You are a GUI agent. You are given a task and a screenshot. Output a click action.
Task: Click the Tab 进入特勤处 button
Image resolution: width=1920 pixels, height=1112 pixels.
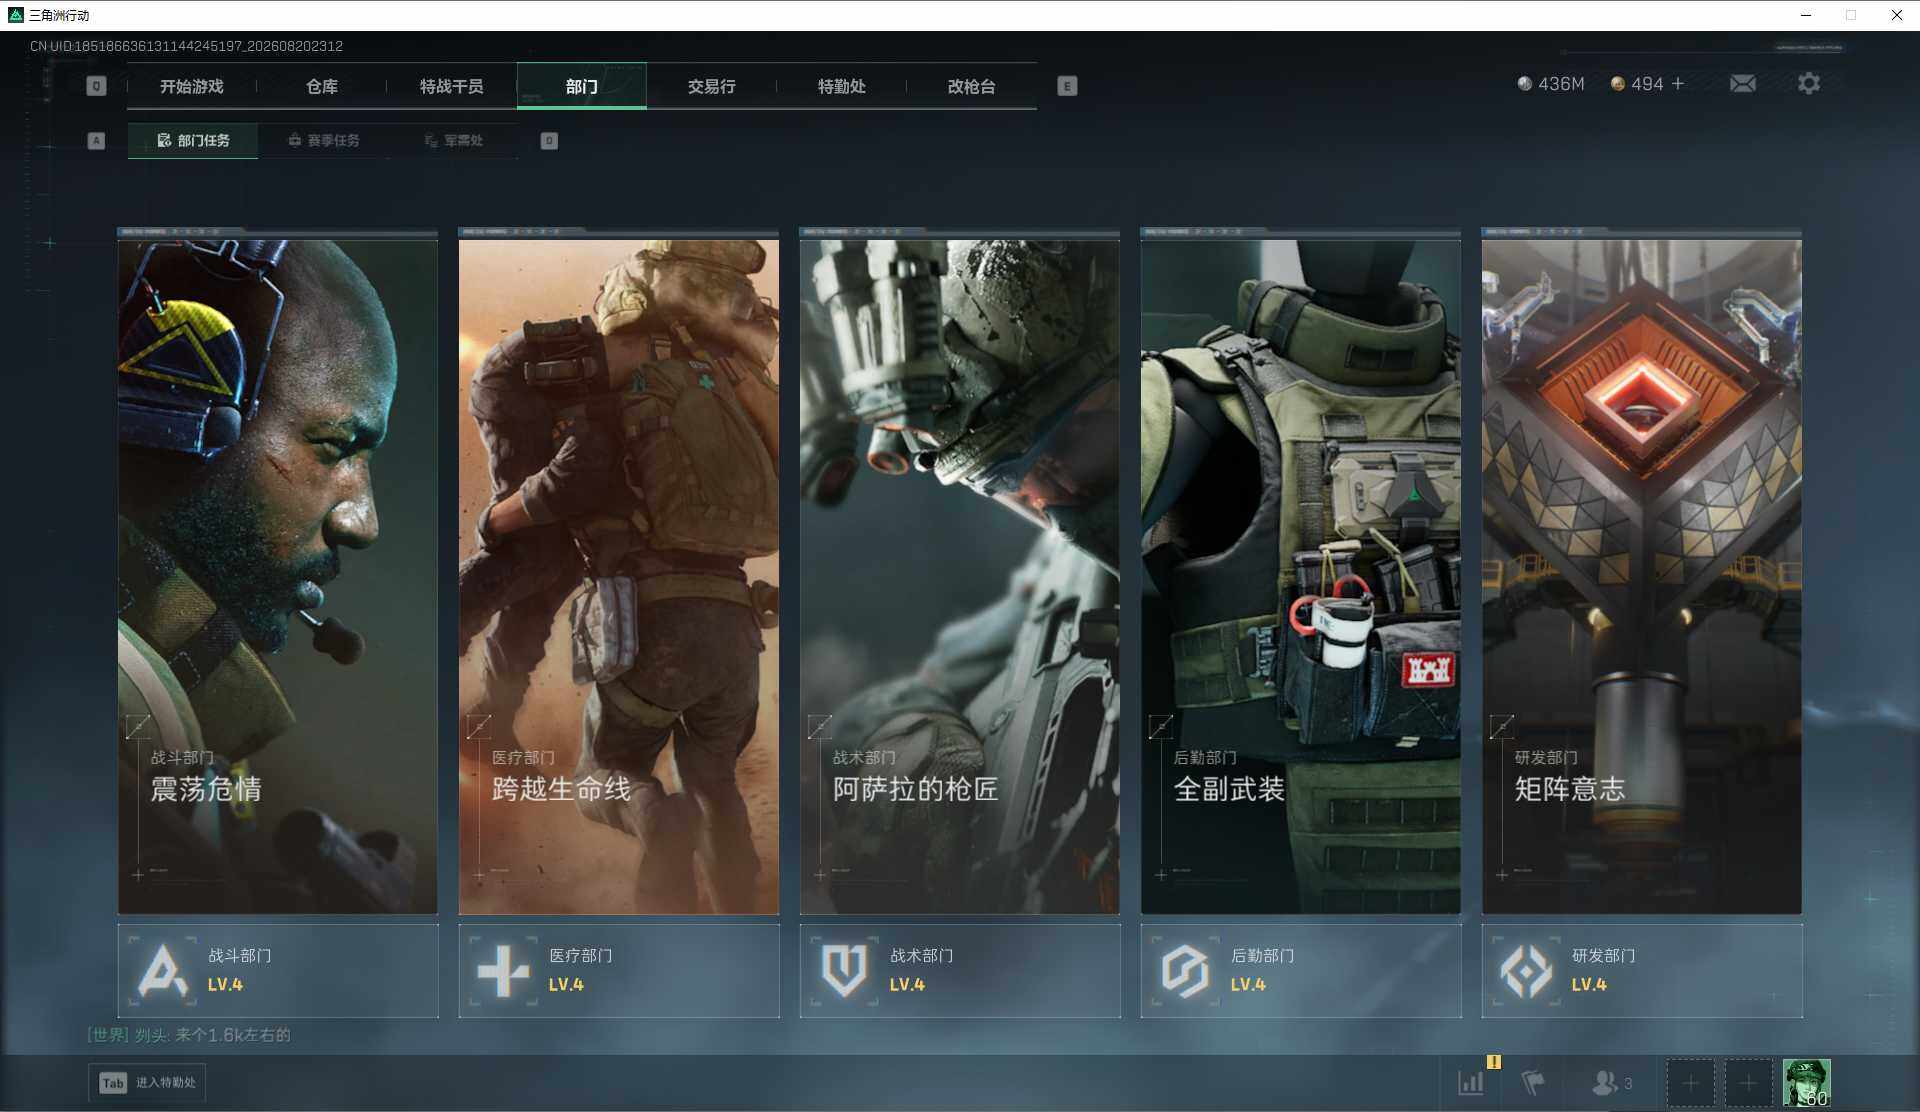[x=148, y=1083]
